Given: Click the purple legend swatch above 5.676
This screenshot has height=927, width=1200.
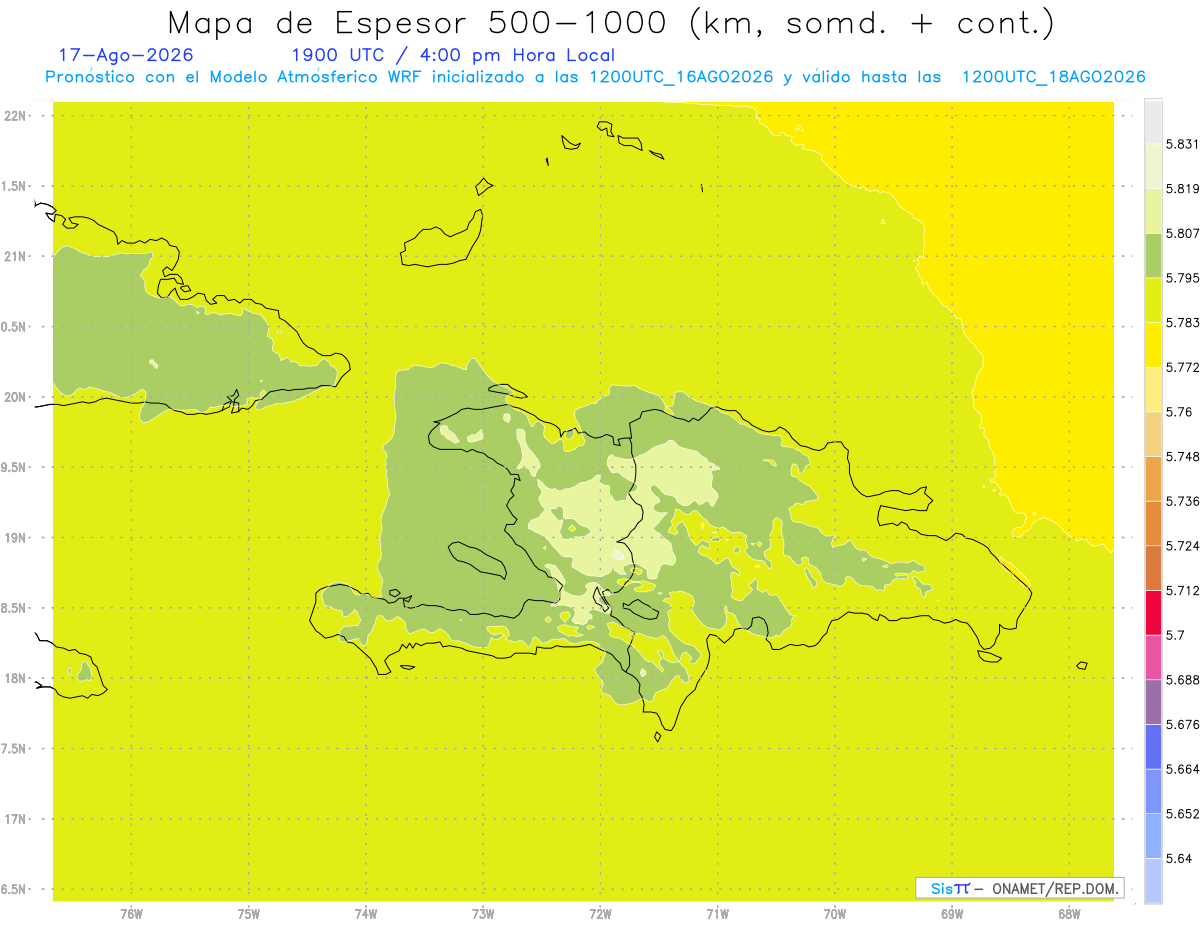Looking at the screenshot, I should (1153, 701).
